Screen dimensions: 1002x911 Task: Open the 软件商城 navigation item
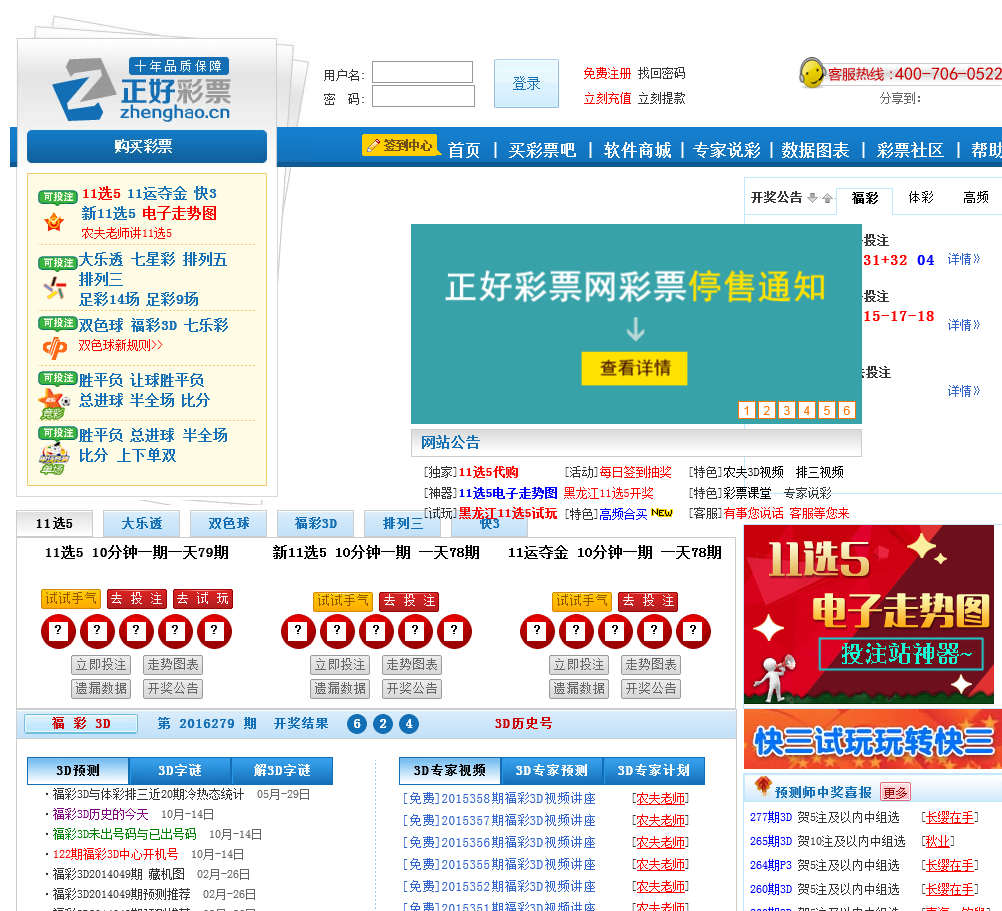tap(637, 150)
